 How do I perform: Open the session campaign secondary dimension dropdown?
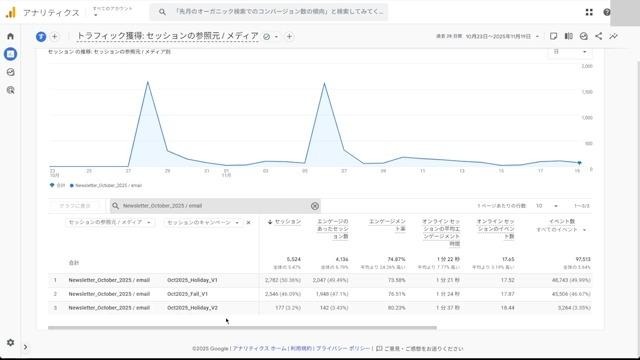pyautogui.click(x=203, y=222)
